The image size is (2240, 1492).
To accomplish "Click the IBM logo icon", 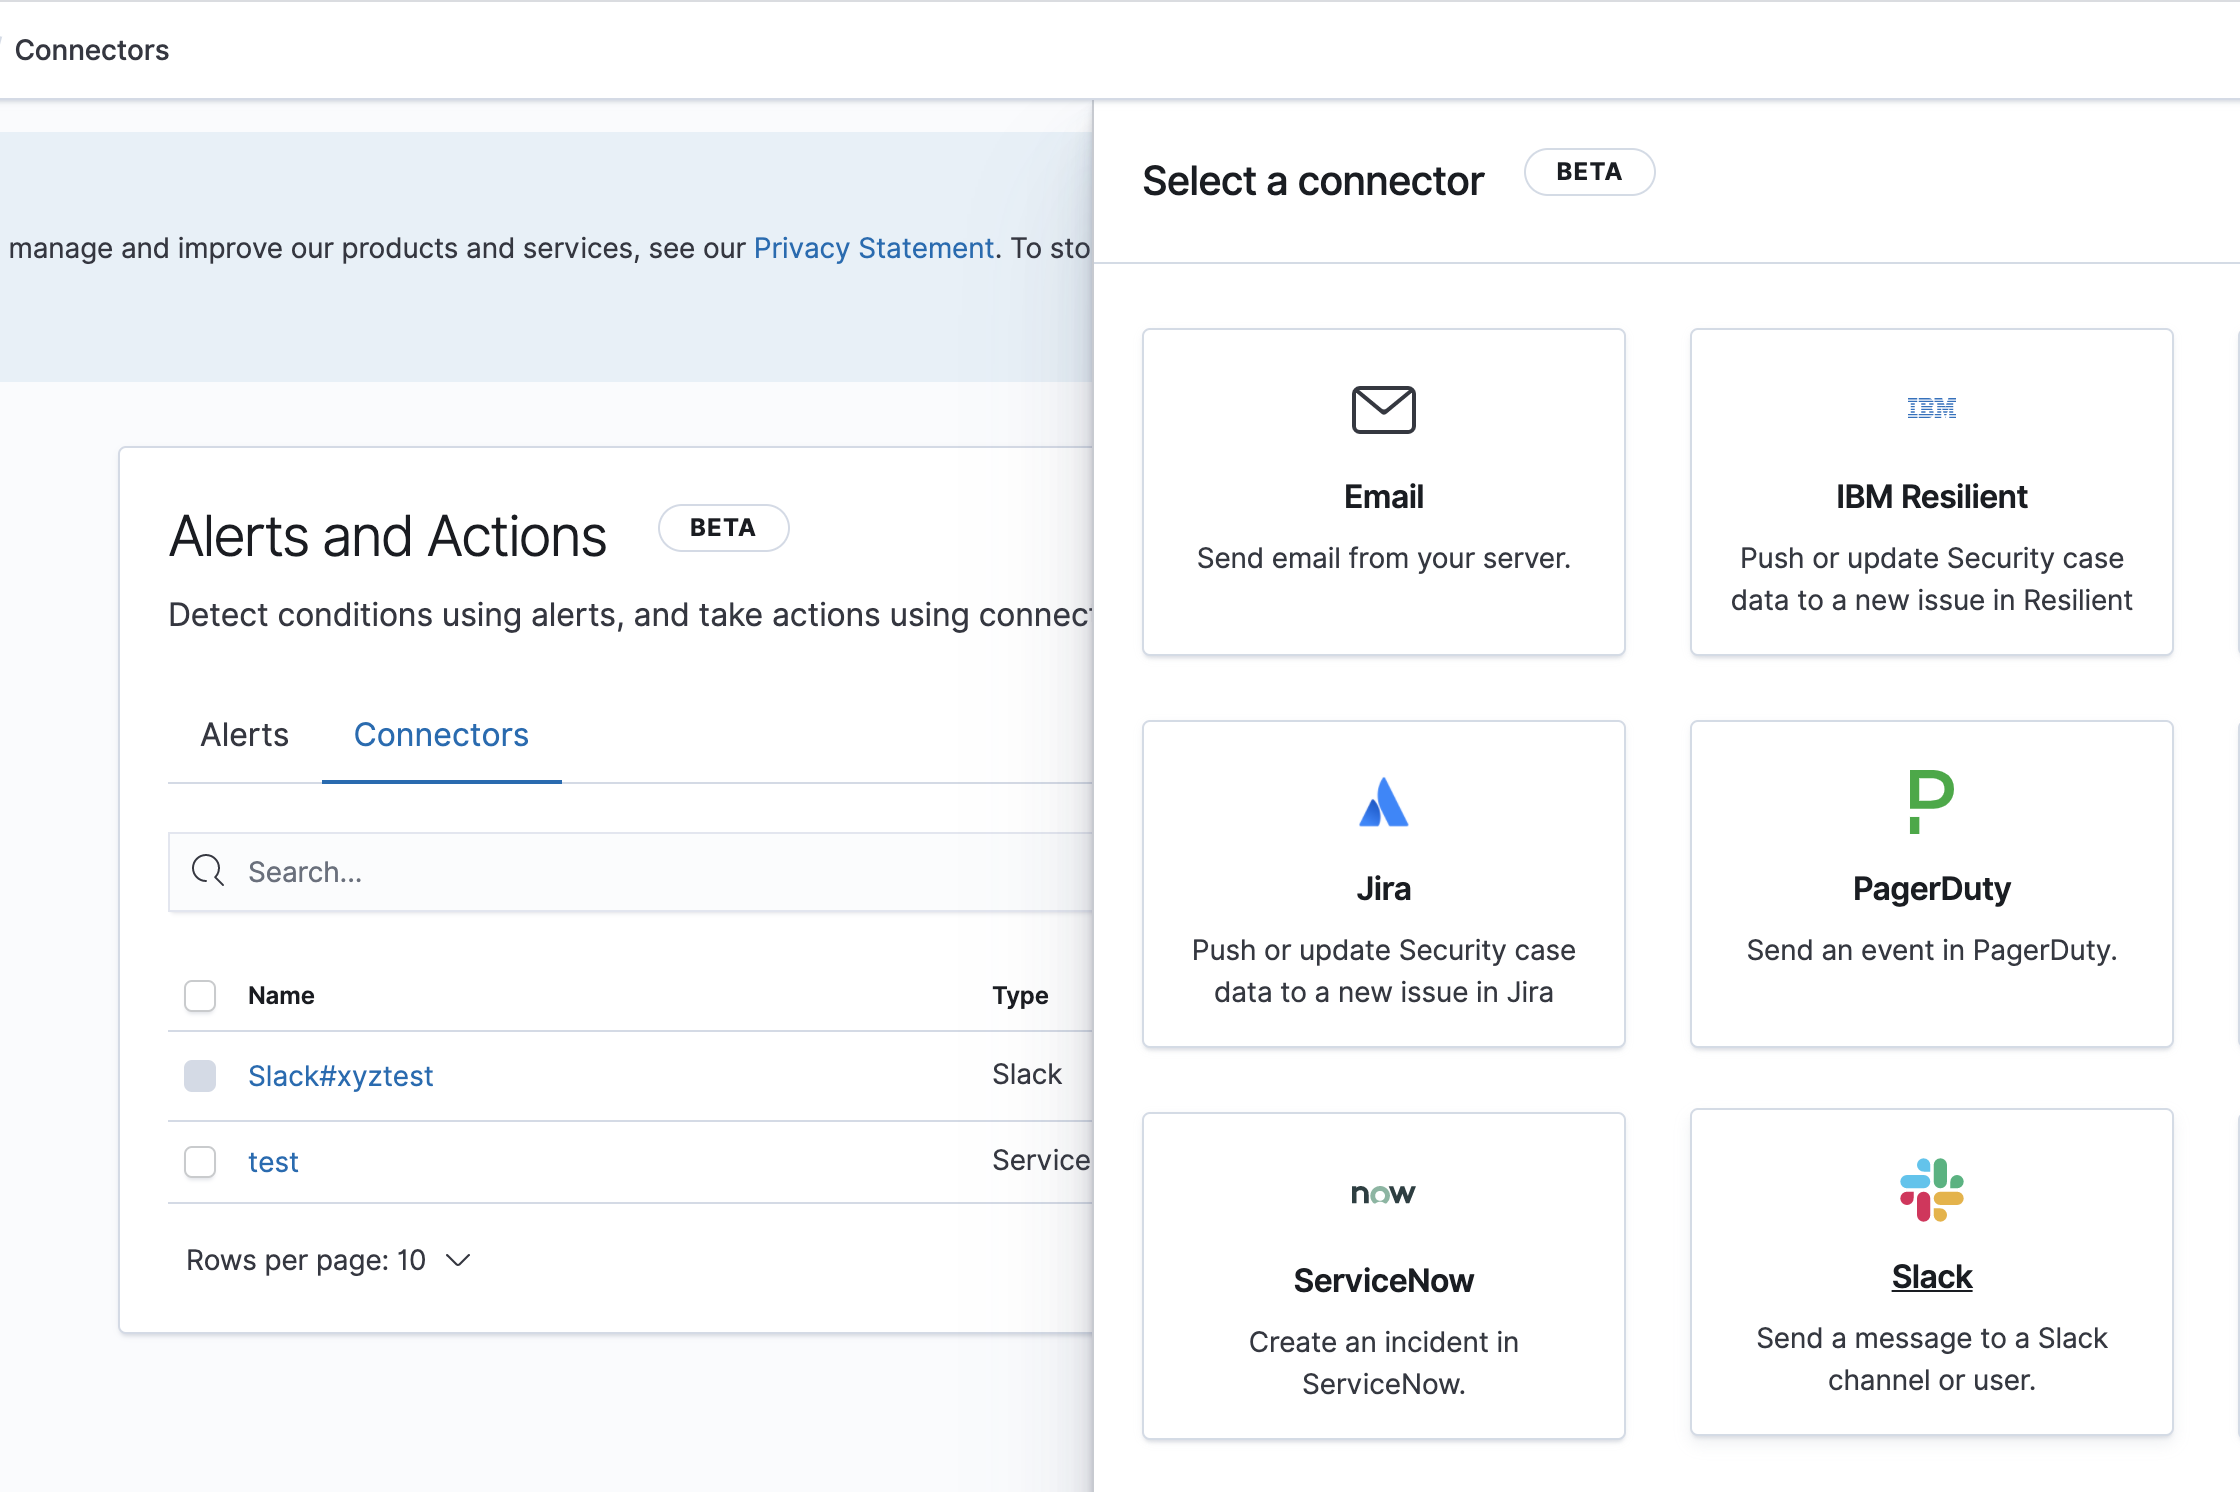I will click(1931, 408).
